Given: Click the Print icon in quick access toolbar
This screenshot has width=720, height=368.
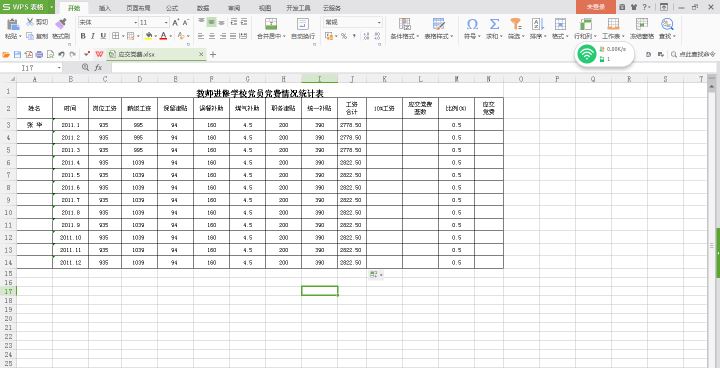Looking at the screenshot, I should pos(39,54).
